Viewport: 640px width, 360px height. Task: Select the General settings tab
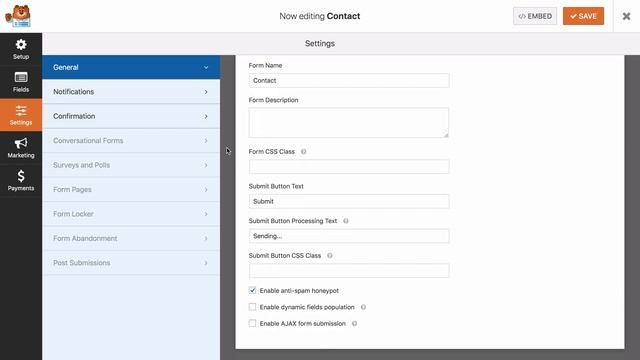pyautogui.click(x=131, y=67)
